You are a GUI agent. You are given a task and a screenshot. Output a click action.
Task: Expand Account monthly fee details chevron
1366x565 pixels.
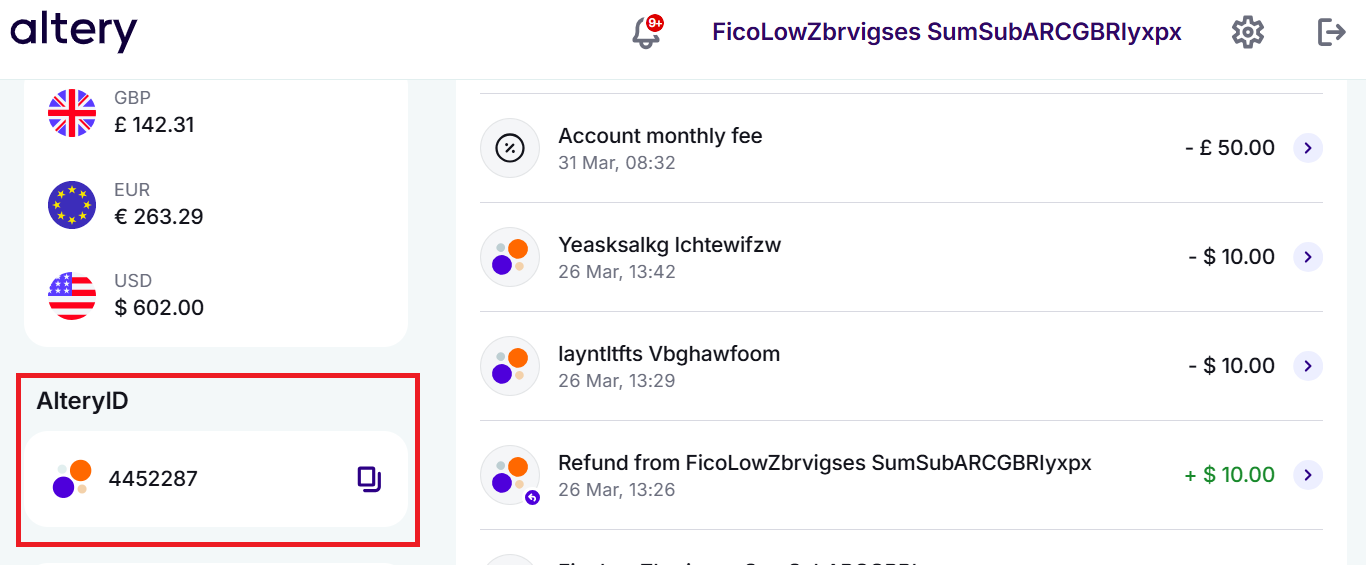1308,149
